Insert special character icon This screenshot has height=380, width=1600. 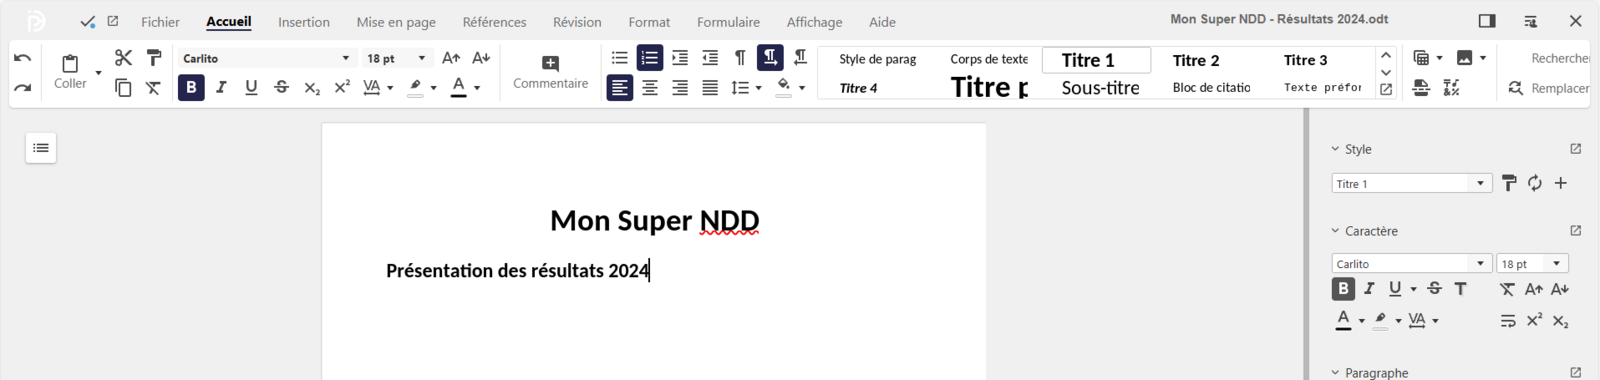point(1452,88)
